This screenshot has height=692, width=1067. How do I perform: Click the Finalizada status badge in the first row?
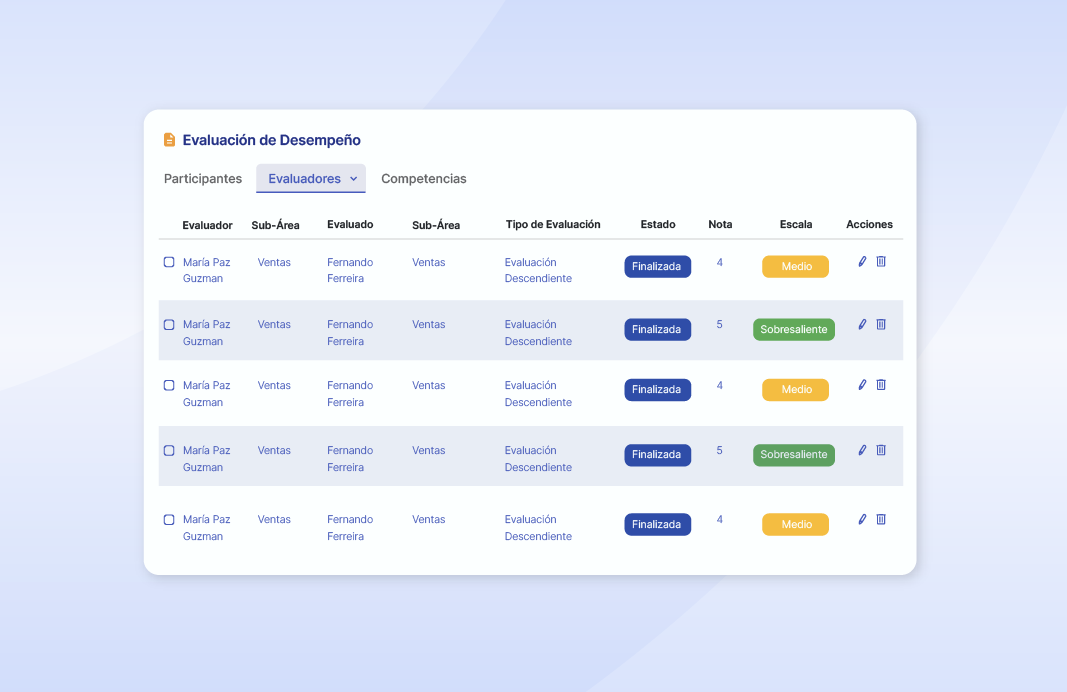657,266
